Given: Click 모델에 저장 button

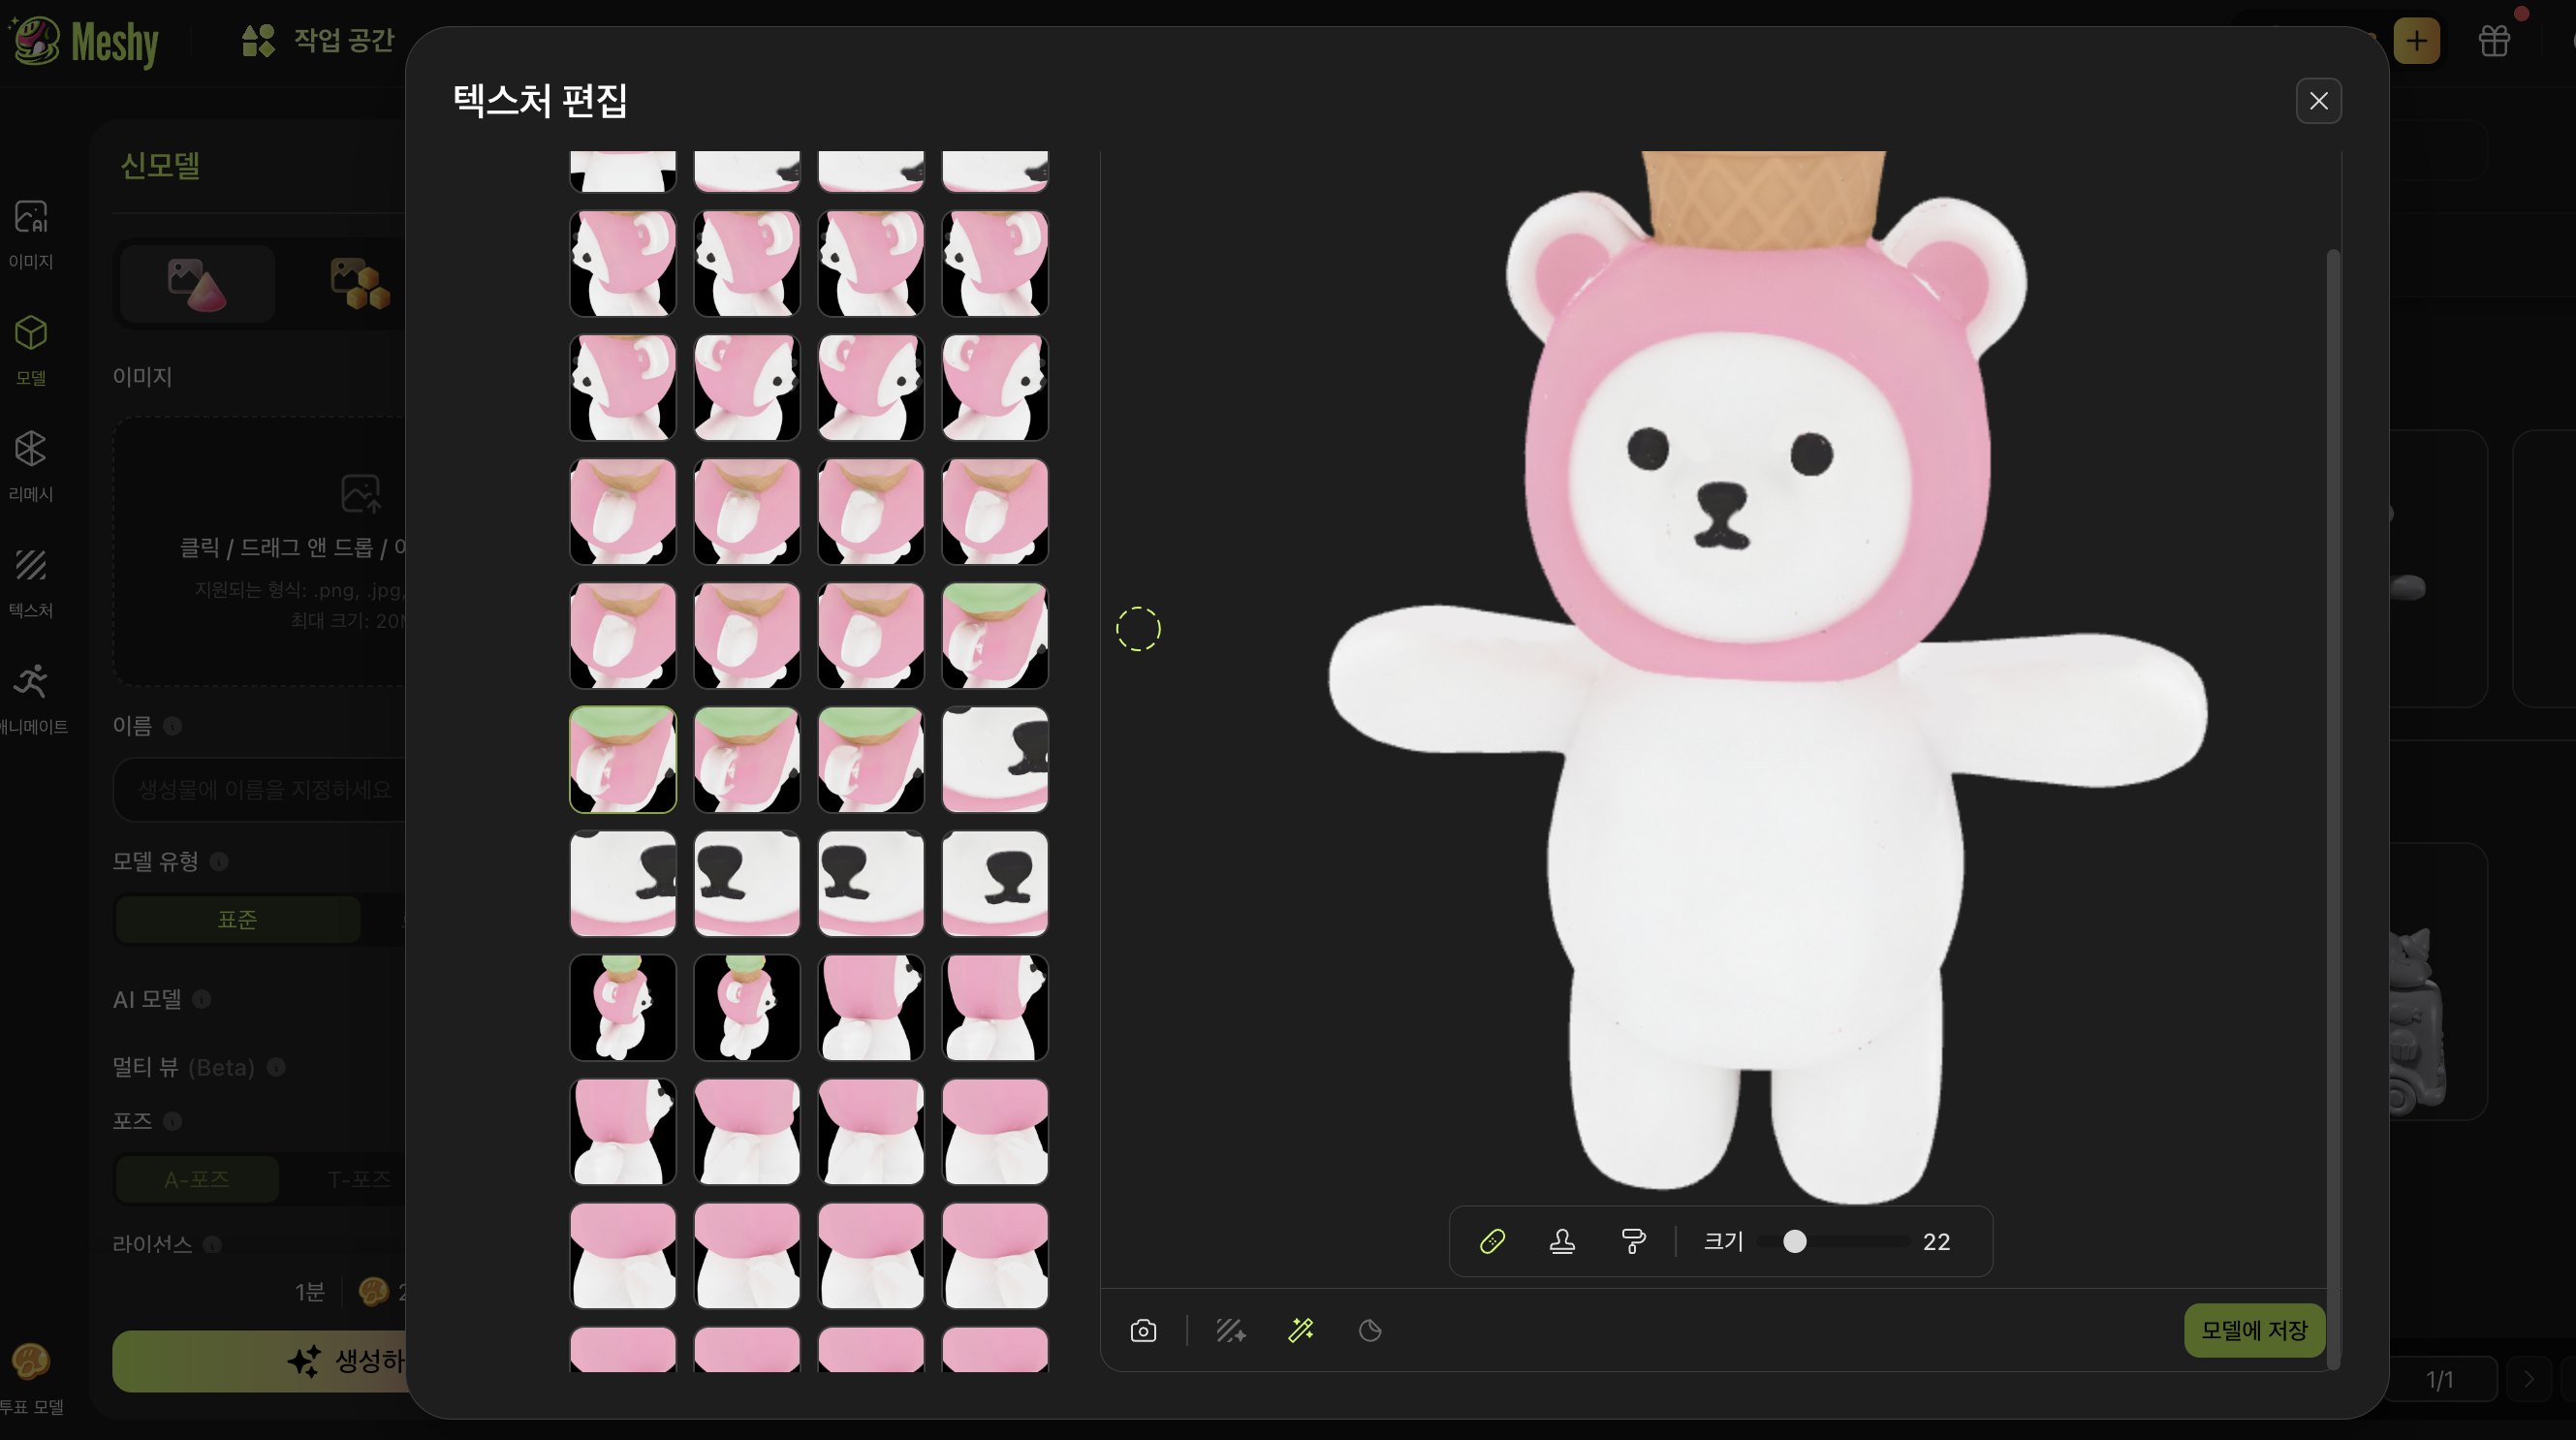Looking at the screenshot, I should click(2254, 1331).
